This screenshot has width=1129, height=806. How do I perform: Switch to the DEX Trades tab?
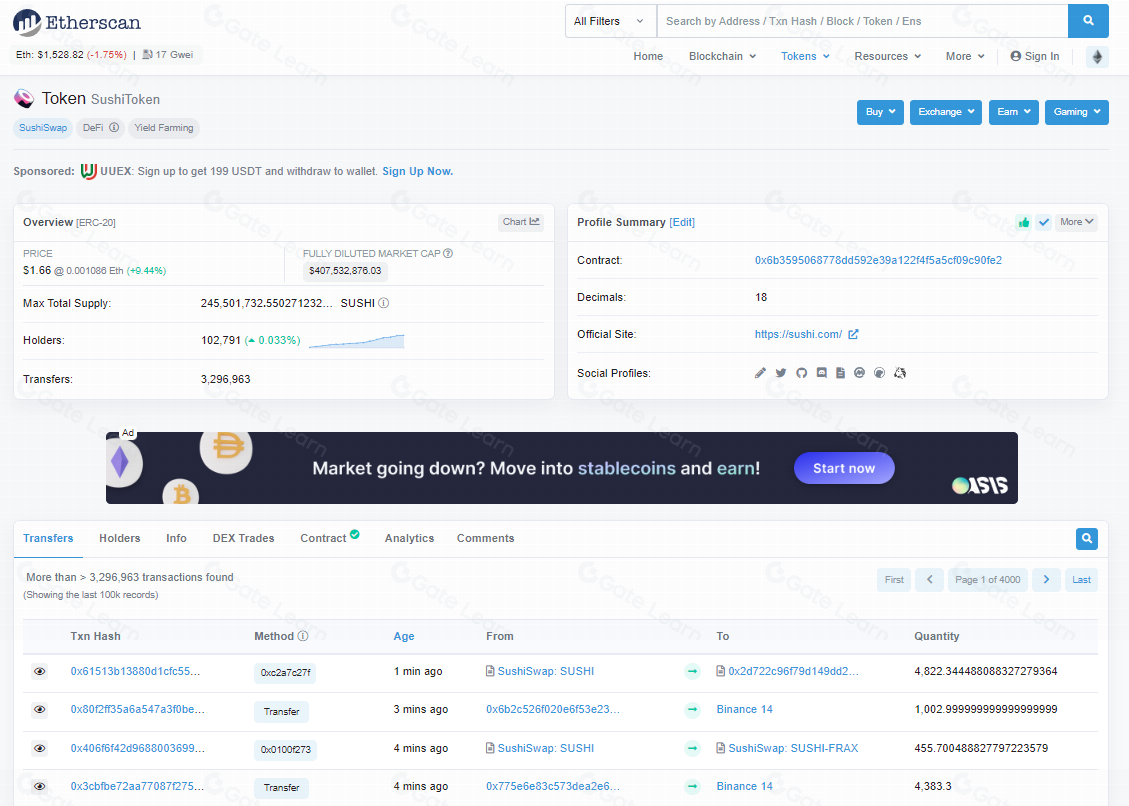pos(243,538)
